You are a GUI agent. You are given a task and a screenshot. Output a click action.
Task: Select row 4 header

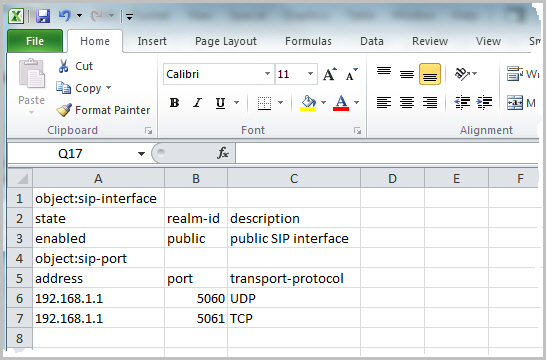click(20, 258)
